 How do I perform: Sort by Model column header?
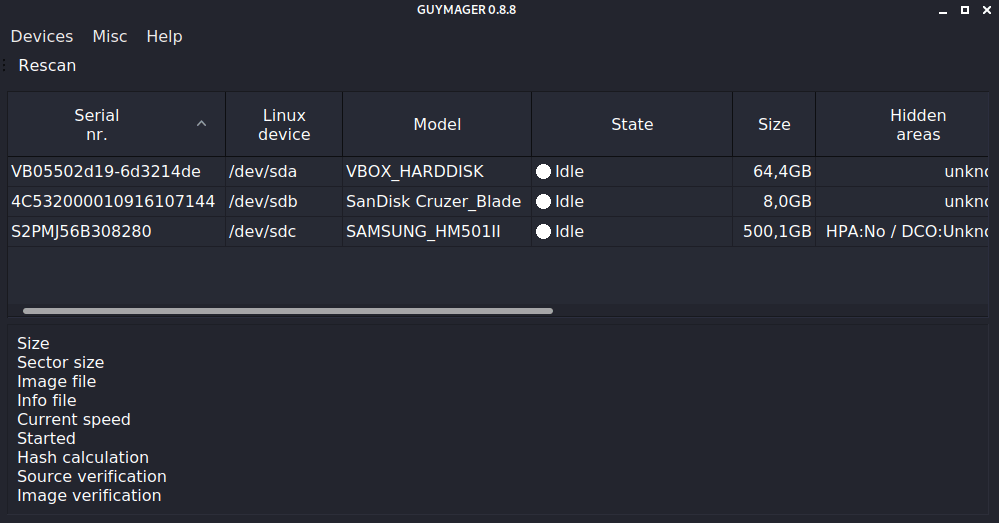[437, 125]
